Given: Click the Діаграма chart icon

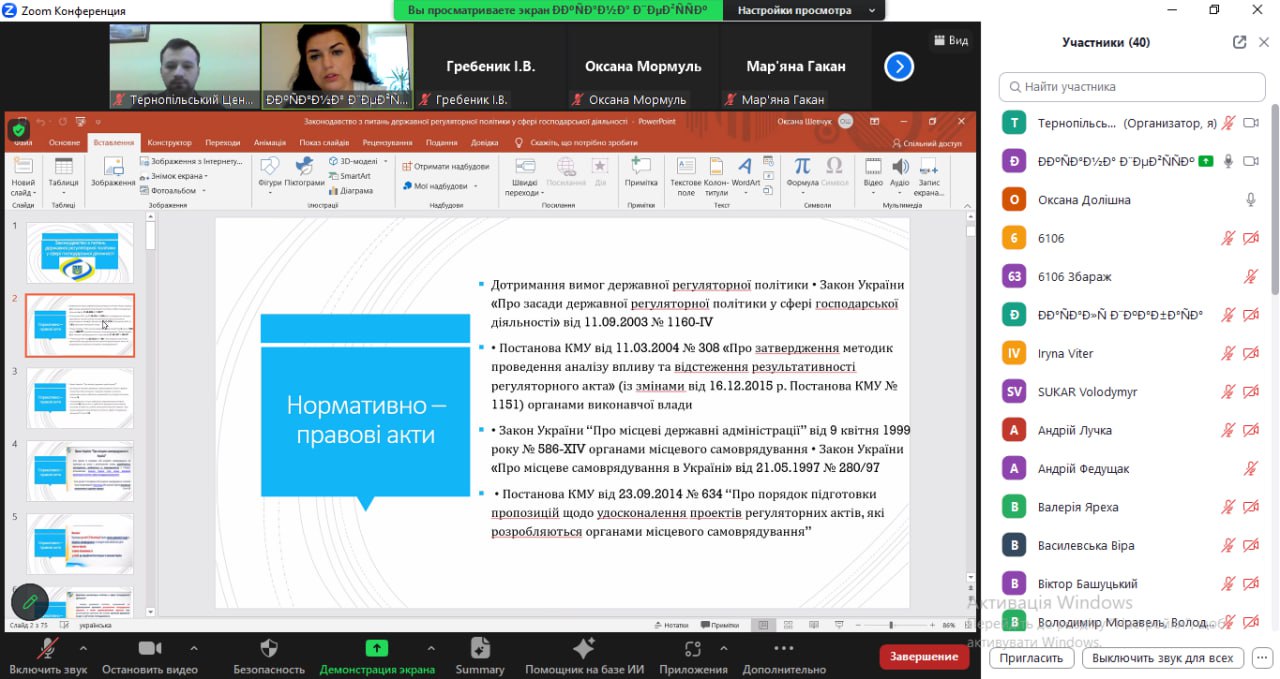Looking at the screenshot, I should click(x=350, y=190).
